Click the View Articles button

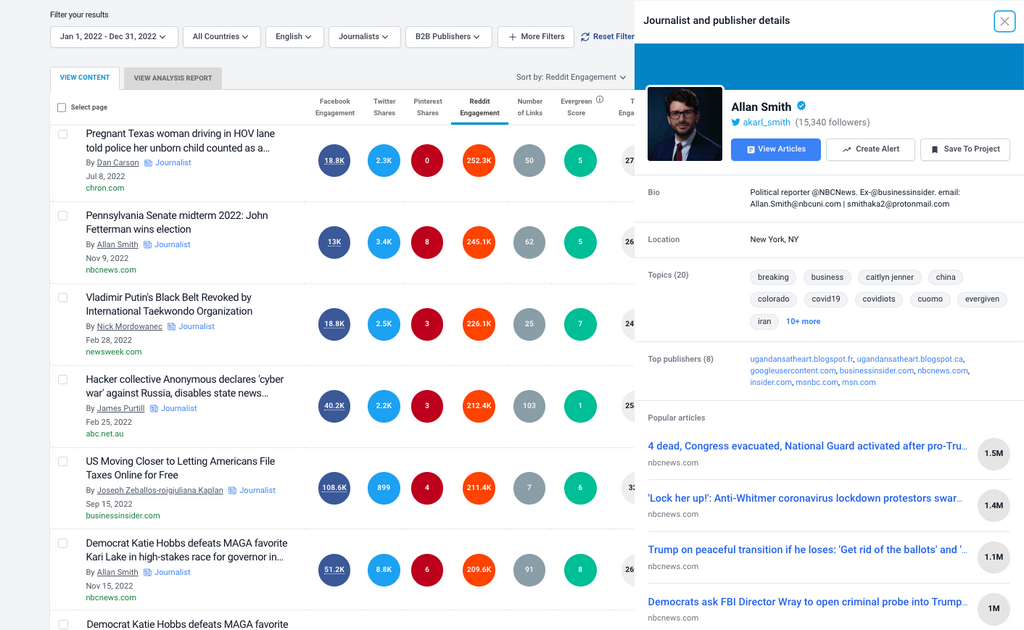(x=775, y=149)
